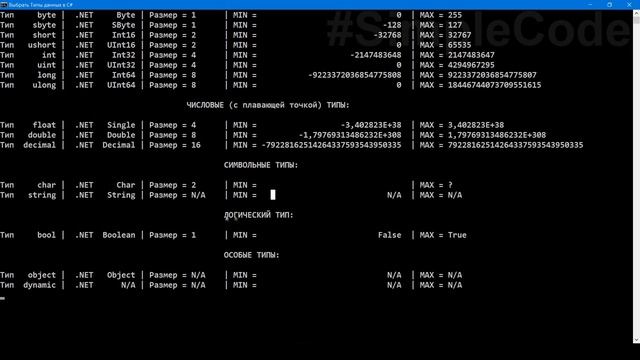This screenshot has width=640, height=360.
Task: Click heading 'ЧИСЛОВЫЕ (с плавающей точкой) ТИПЫ:'
Action: click(268, 105)
